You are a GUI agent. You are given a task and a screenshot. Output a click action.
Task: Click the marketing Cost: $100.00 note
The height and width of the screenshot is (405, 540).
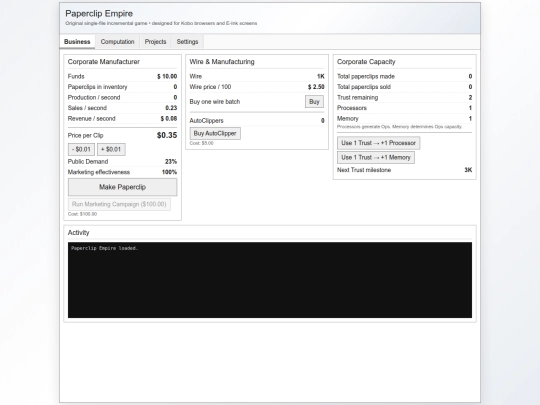(x=82, y=214)
